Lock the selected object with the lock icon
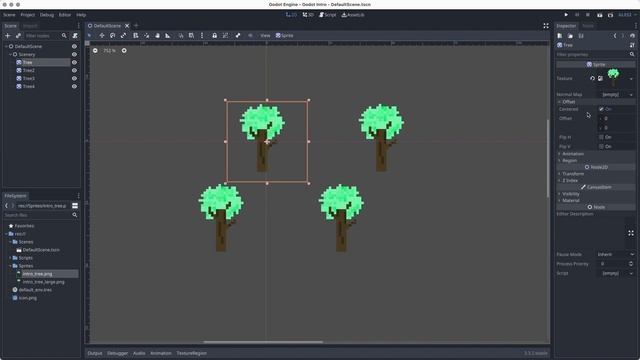This screenshot has height=360, width=640. pyautogui.click(x=214, y=36)
